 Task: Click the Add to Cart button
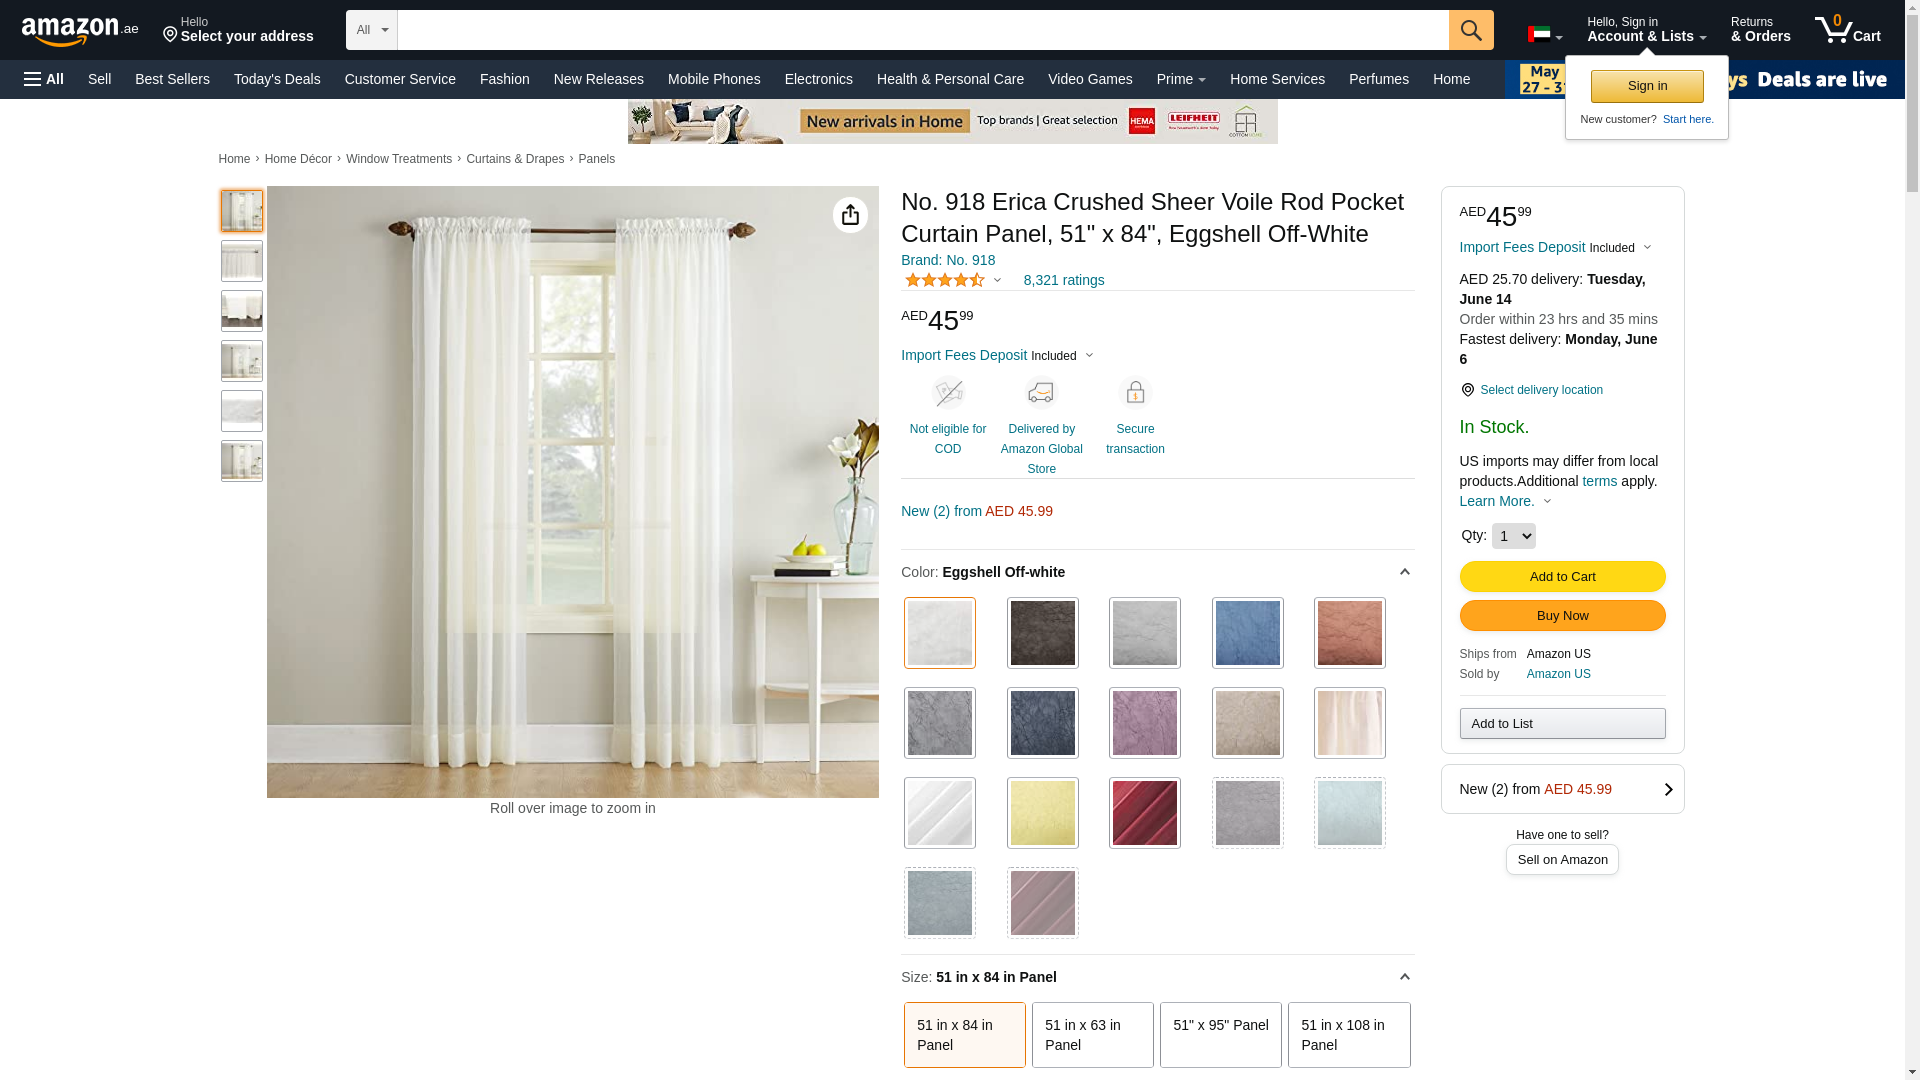click(1562, 576)
